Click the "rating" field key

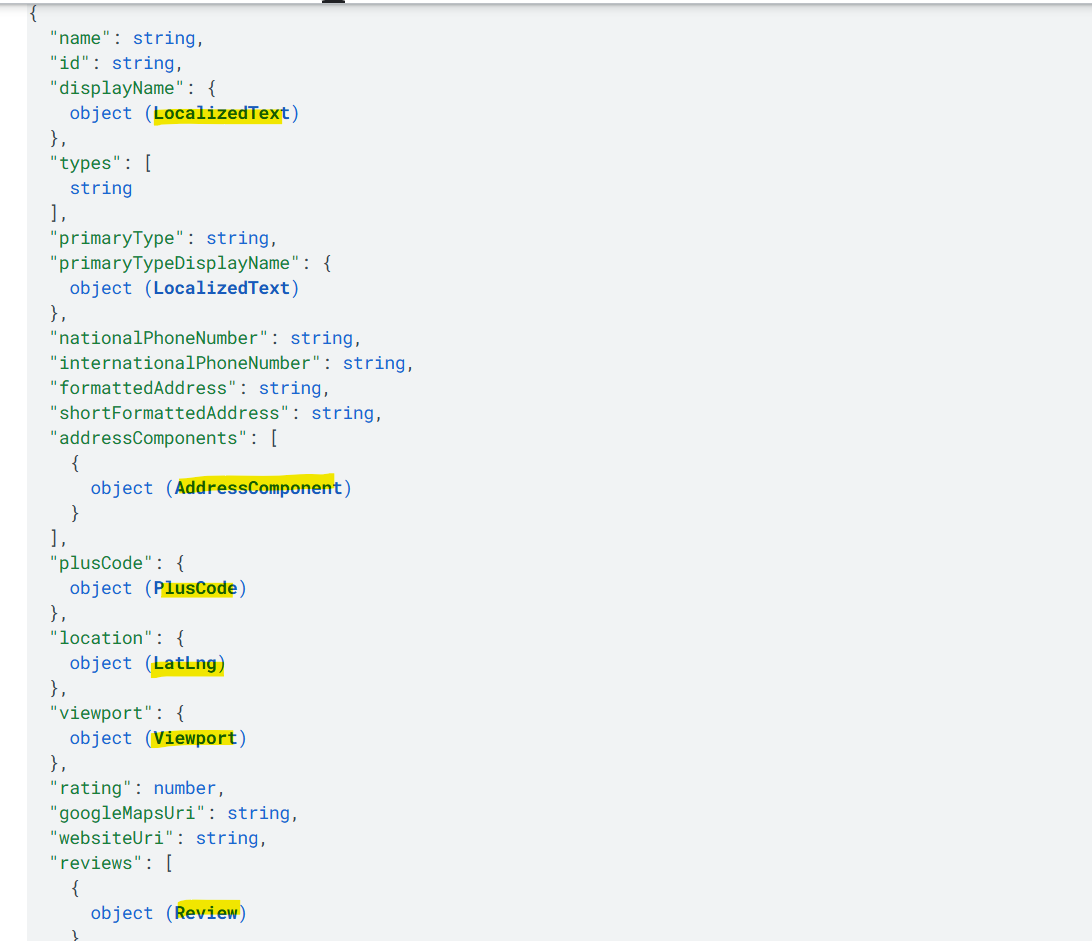coord(91,788)
